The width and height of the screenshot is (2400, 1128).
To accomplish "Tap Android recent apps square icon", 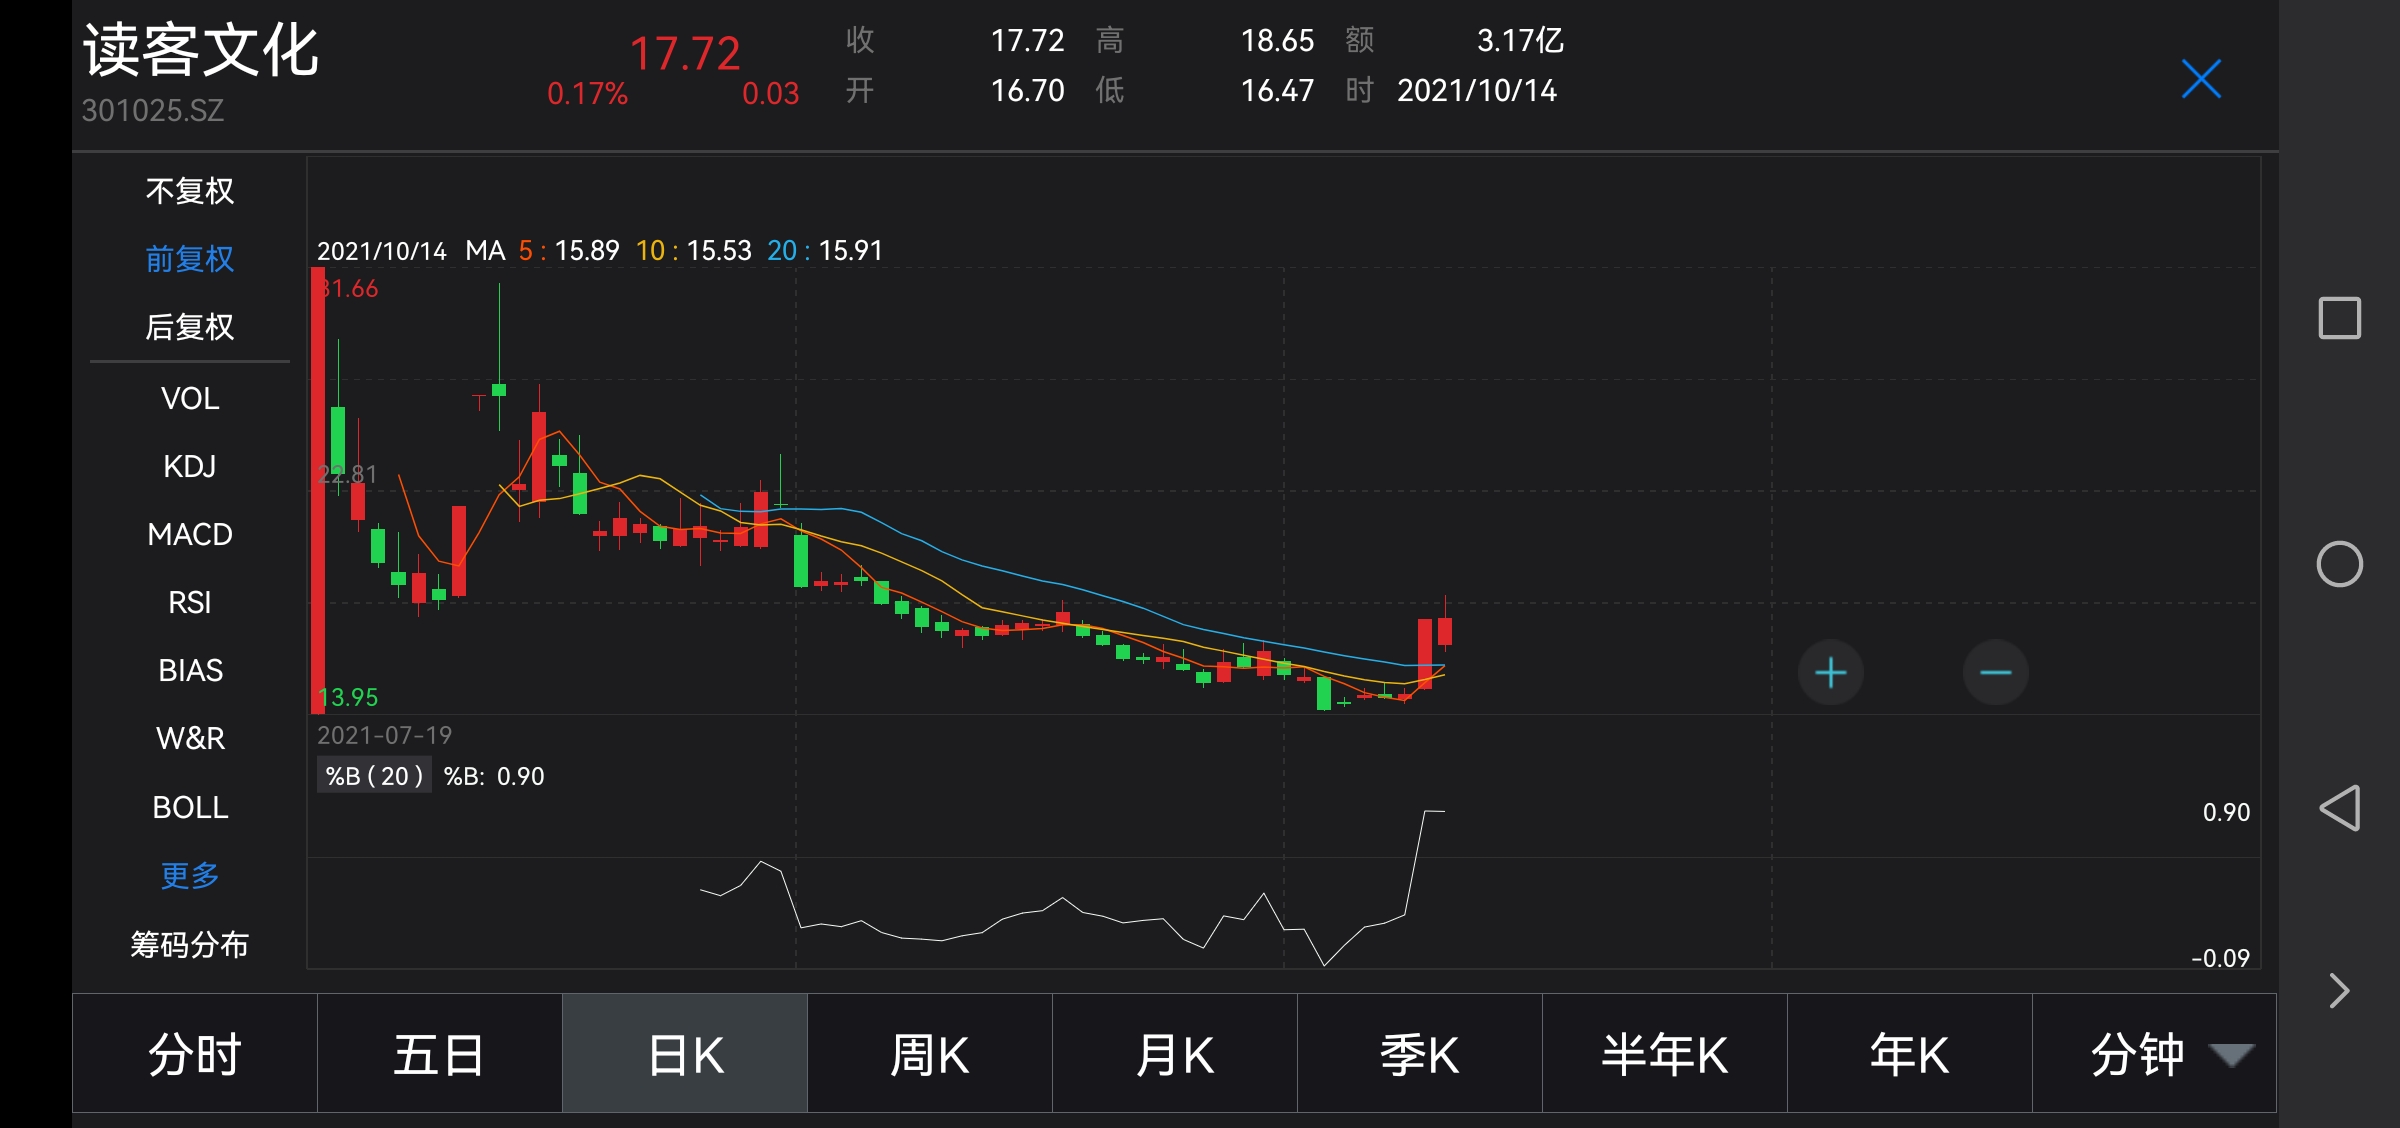I will click(2339, 318).
